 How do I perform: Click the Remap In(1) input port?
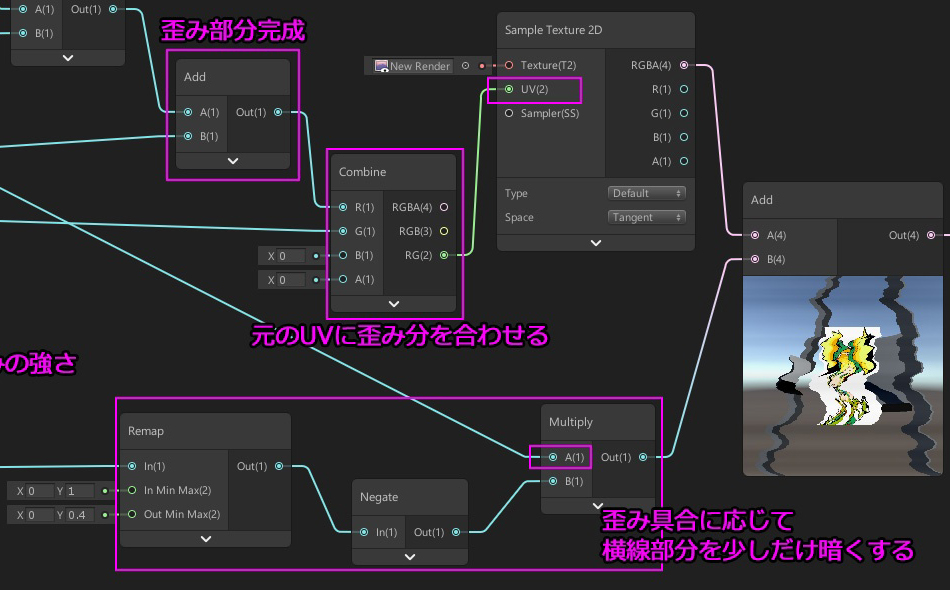(x=132, y=466)
